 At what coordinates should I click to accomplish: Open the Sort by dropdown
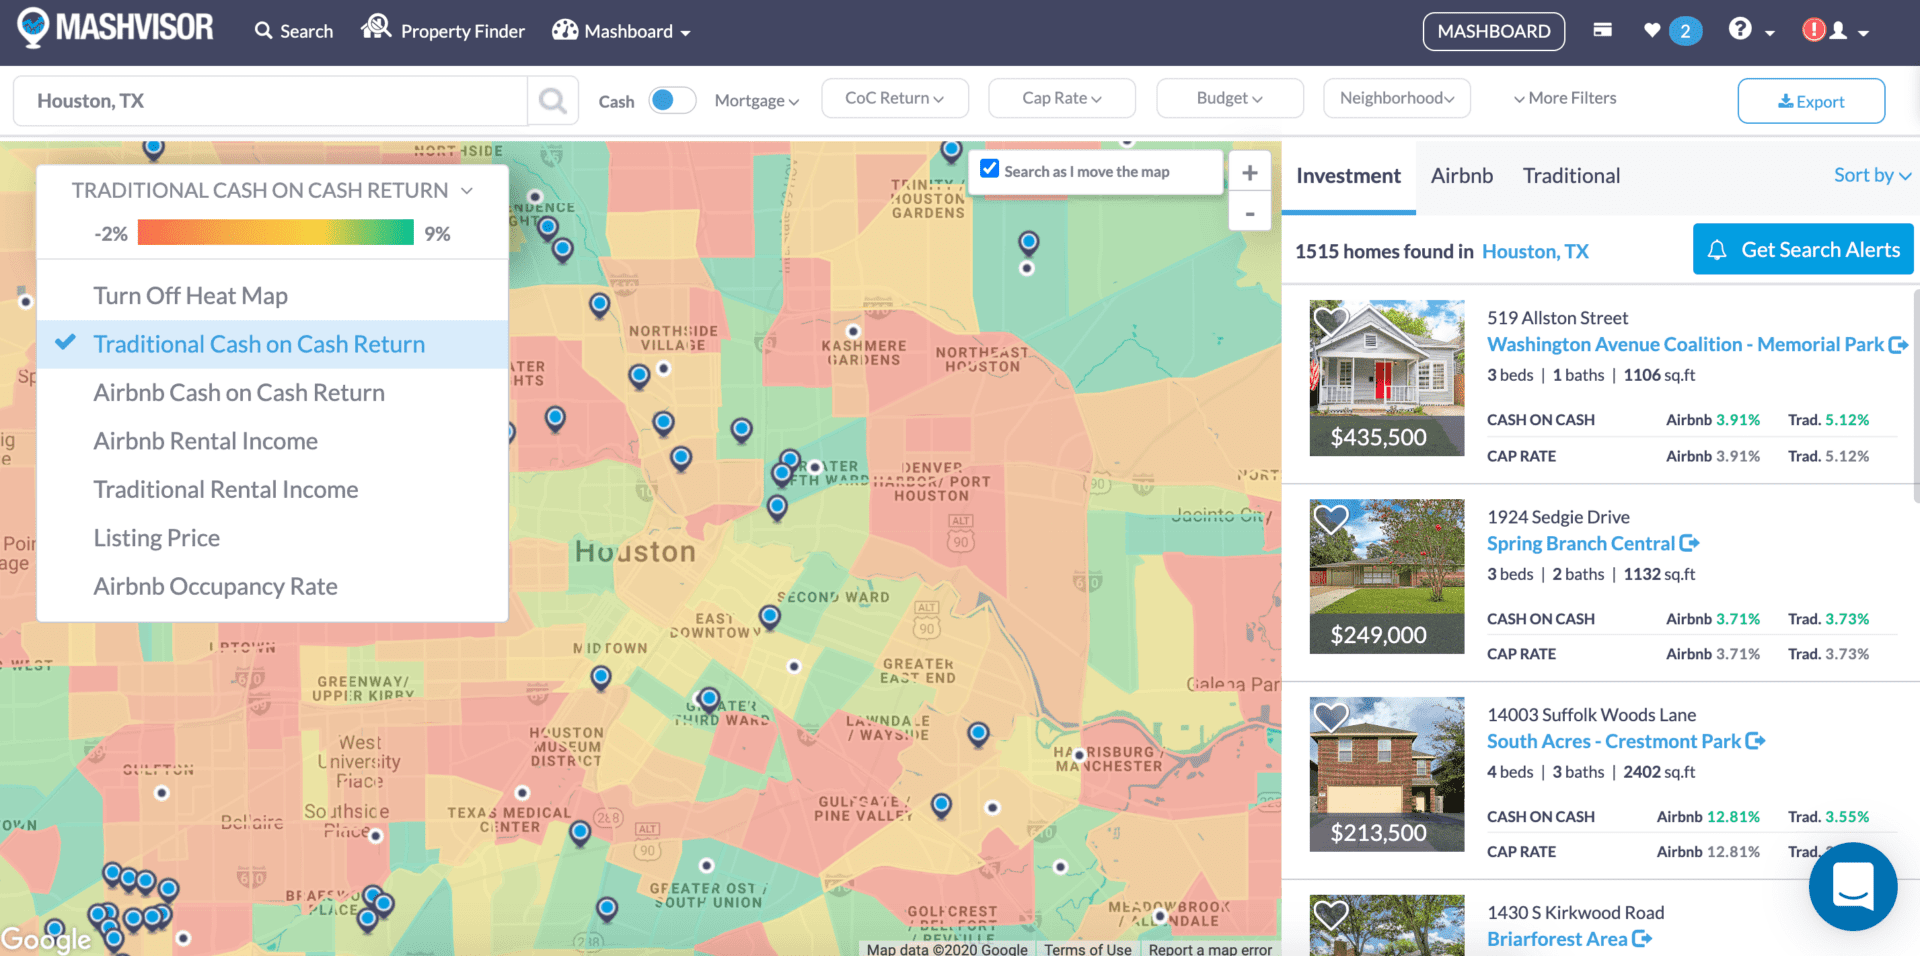1871,175
